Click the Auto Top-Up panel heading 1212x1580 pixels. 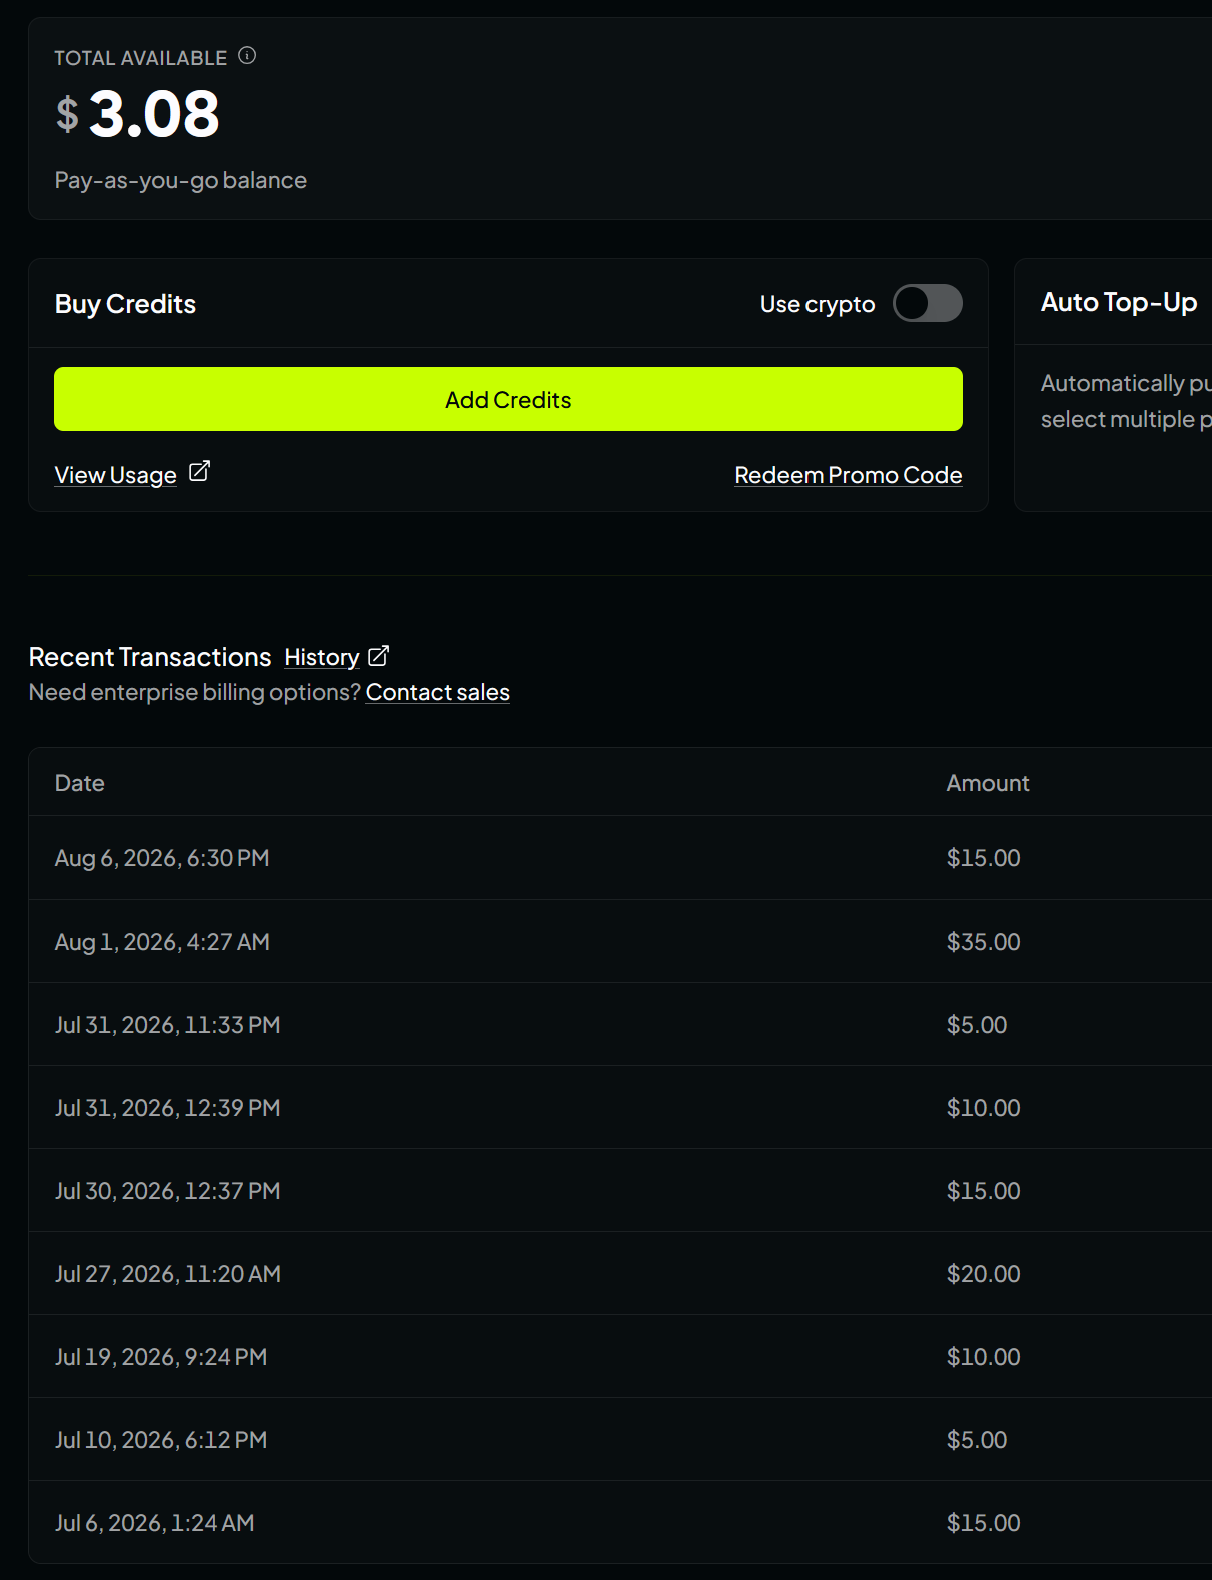[1119, 302]
